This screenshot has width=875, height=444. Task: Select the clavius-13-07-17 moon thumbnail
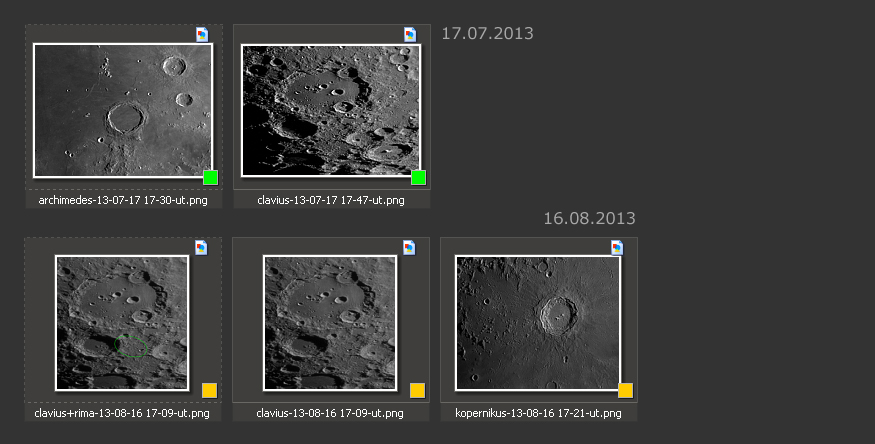click(x=331, y=110)
